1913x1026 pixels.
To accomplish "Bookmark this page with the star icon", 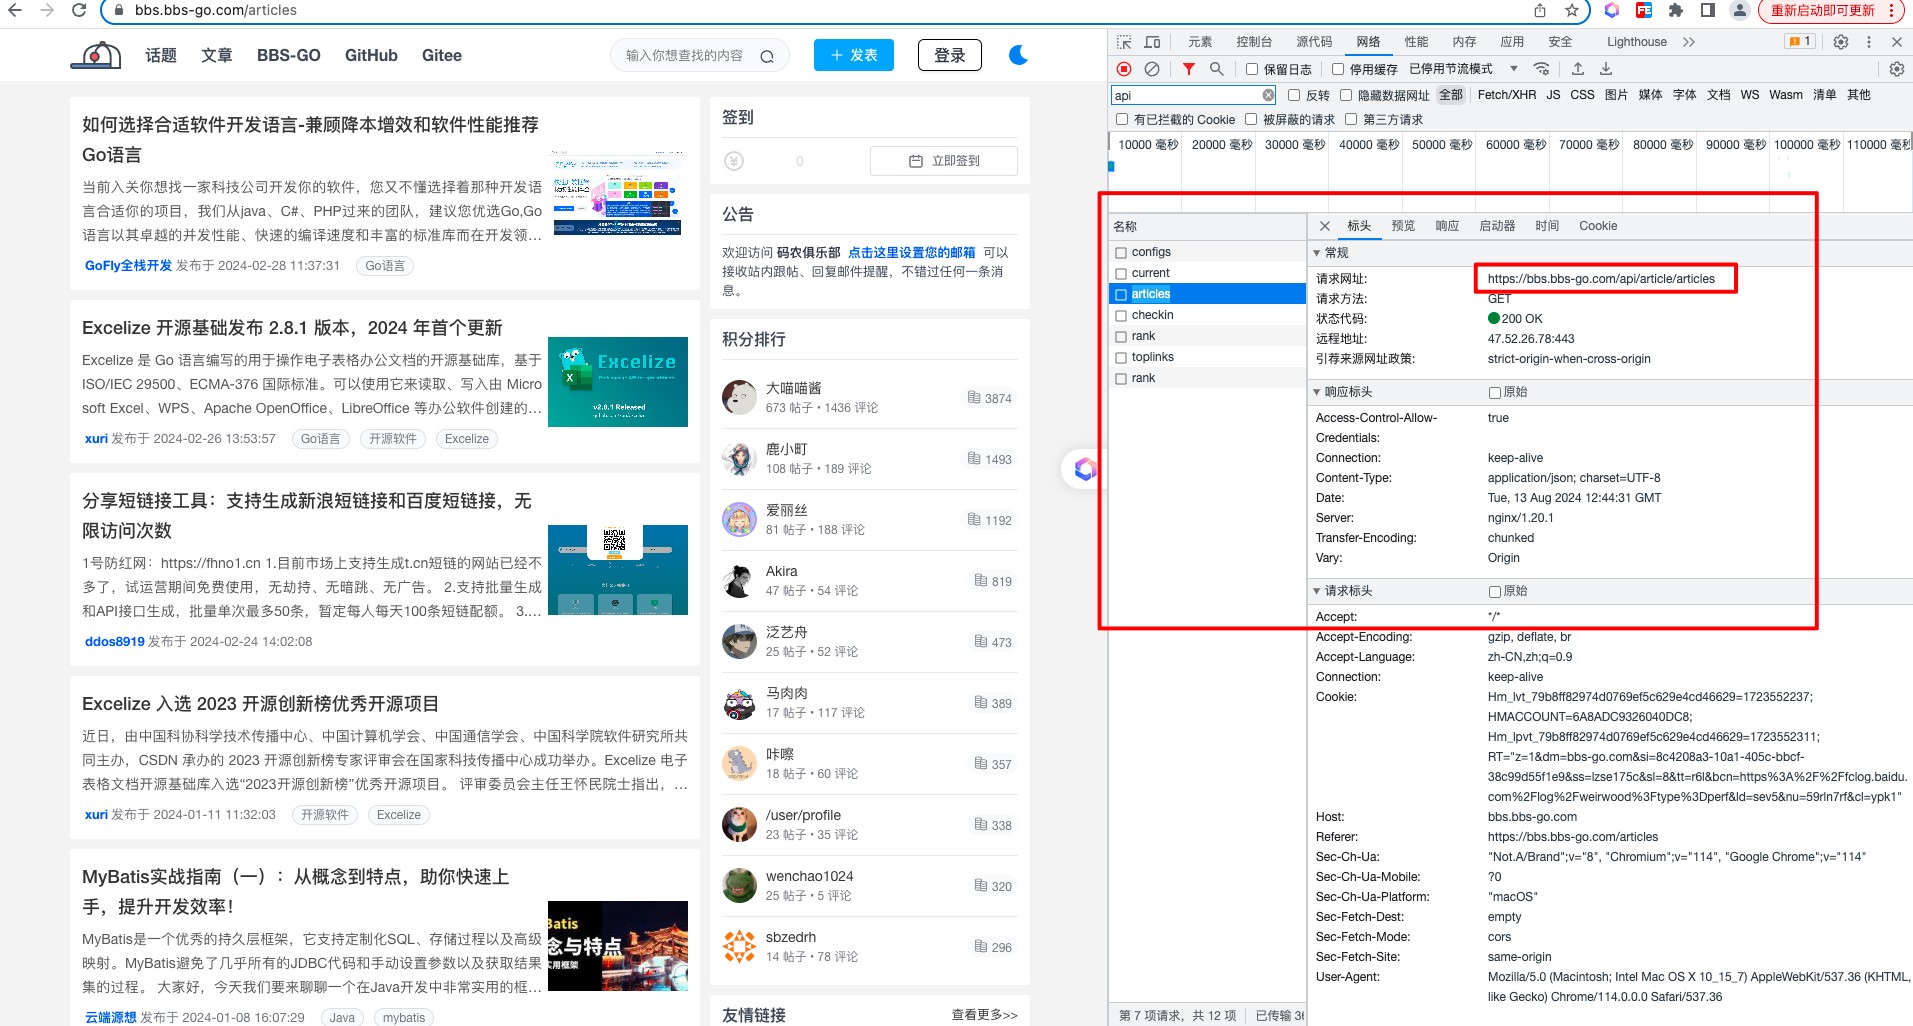I will (1572, 10).
